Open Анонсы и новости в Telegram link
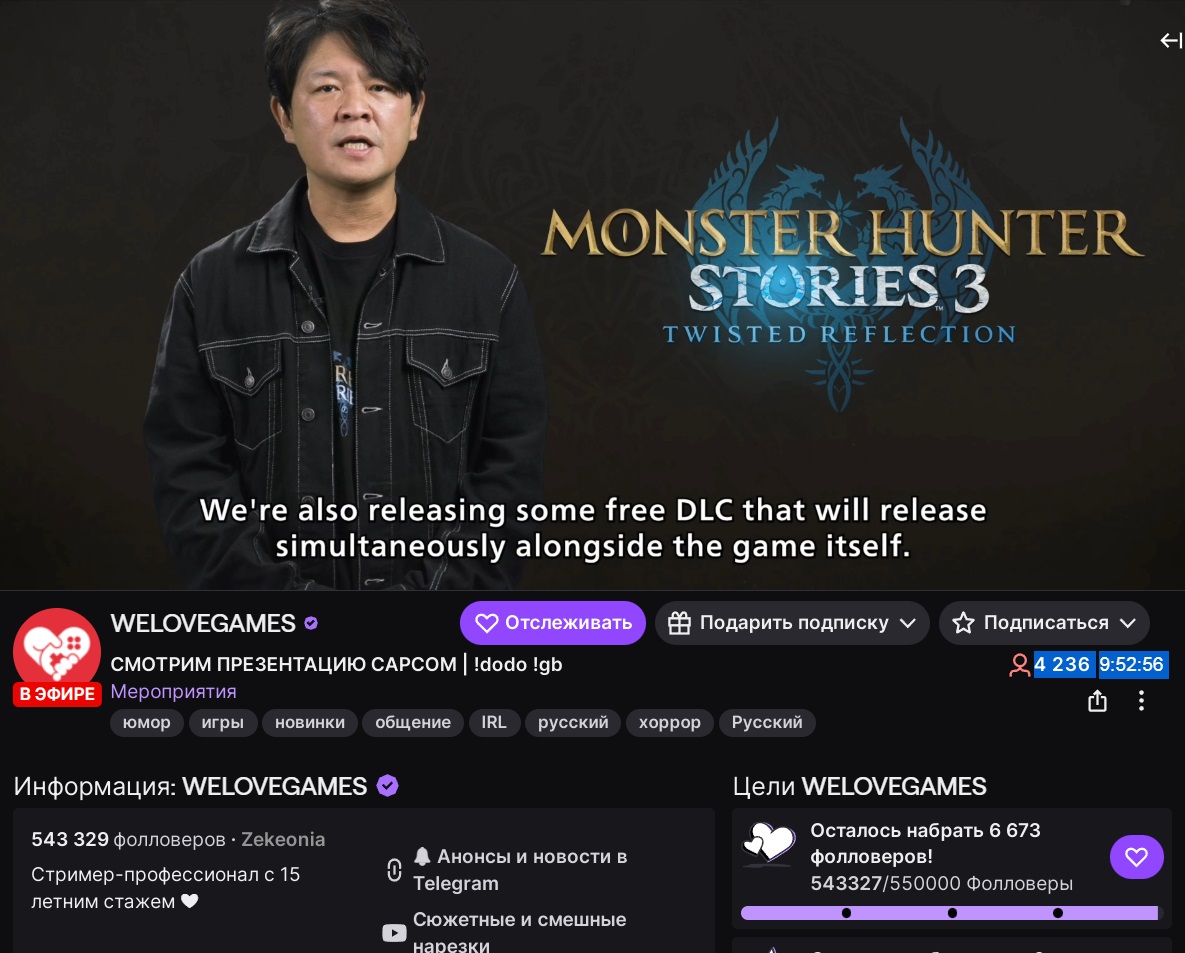1185x953 pixels. 520,870
